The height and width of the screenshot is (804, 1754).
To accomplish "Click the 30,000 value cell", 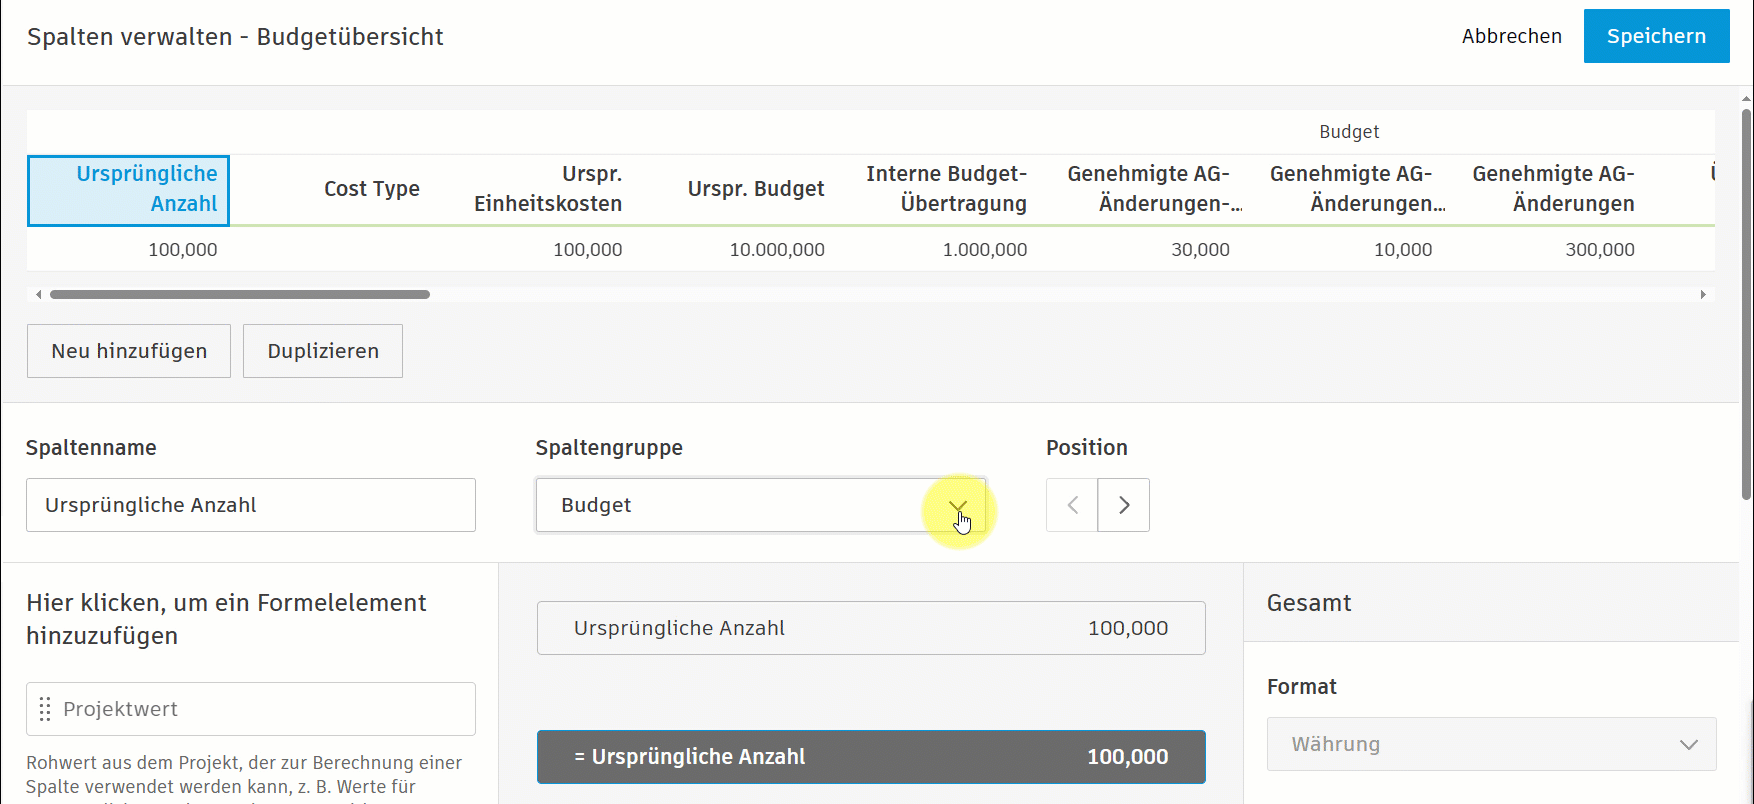I will (x=1200, y=250).
